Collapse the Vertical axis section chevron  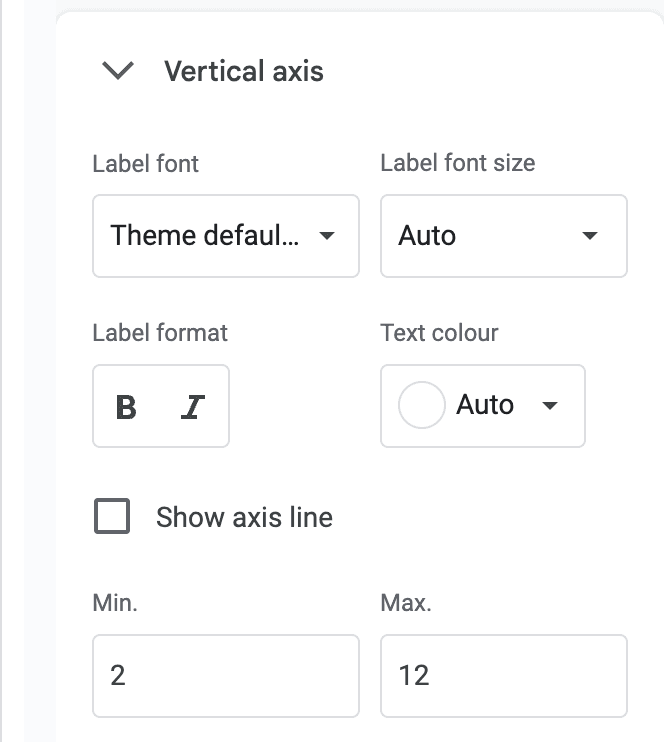point(118,71)
